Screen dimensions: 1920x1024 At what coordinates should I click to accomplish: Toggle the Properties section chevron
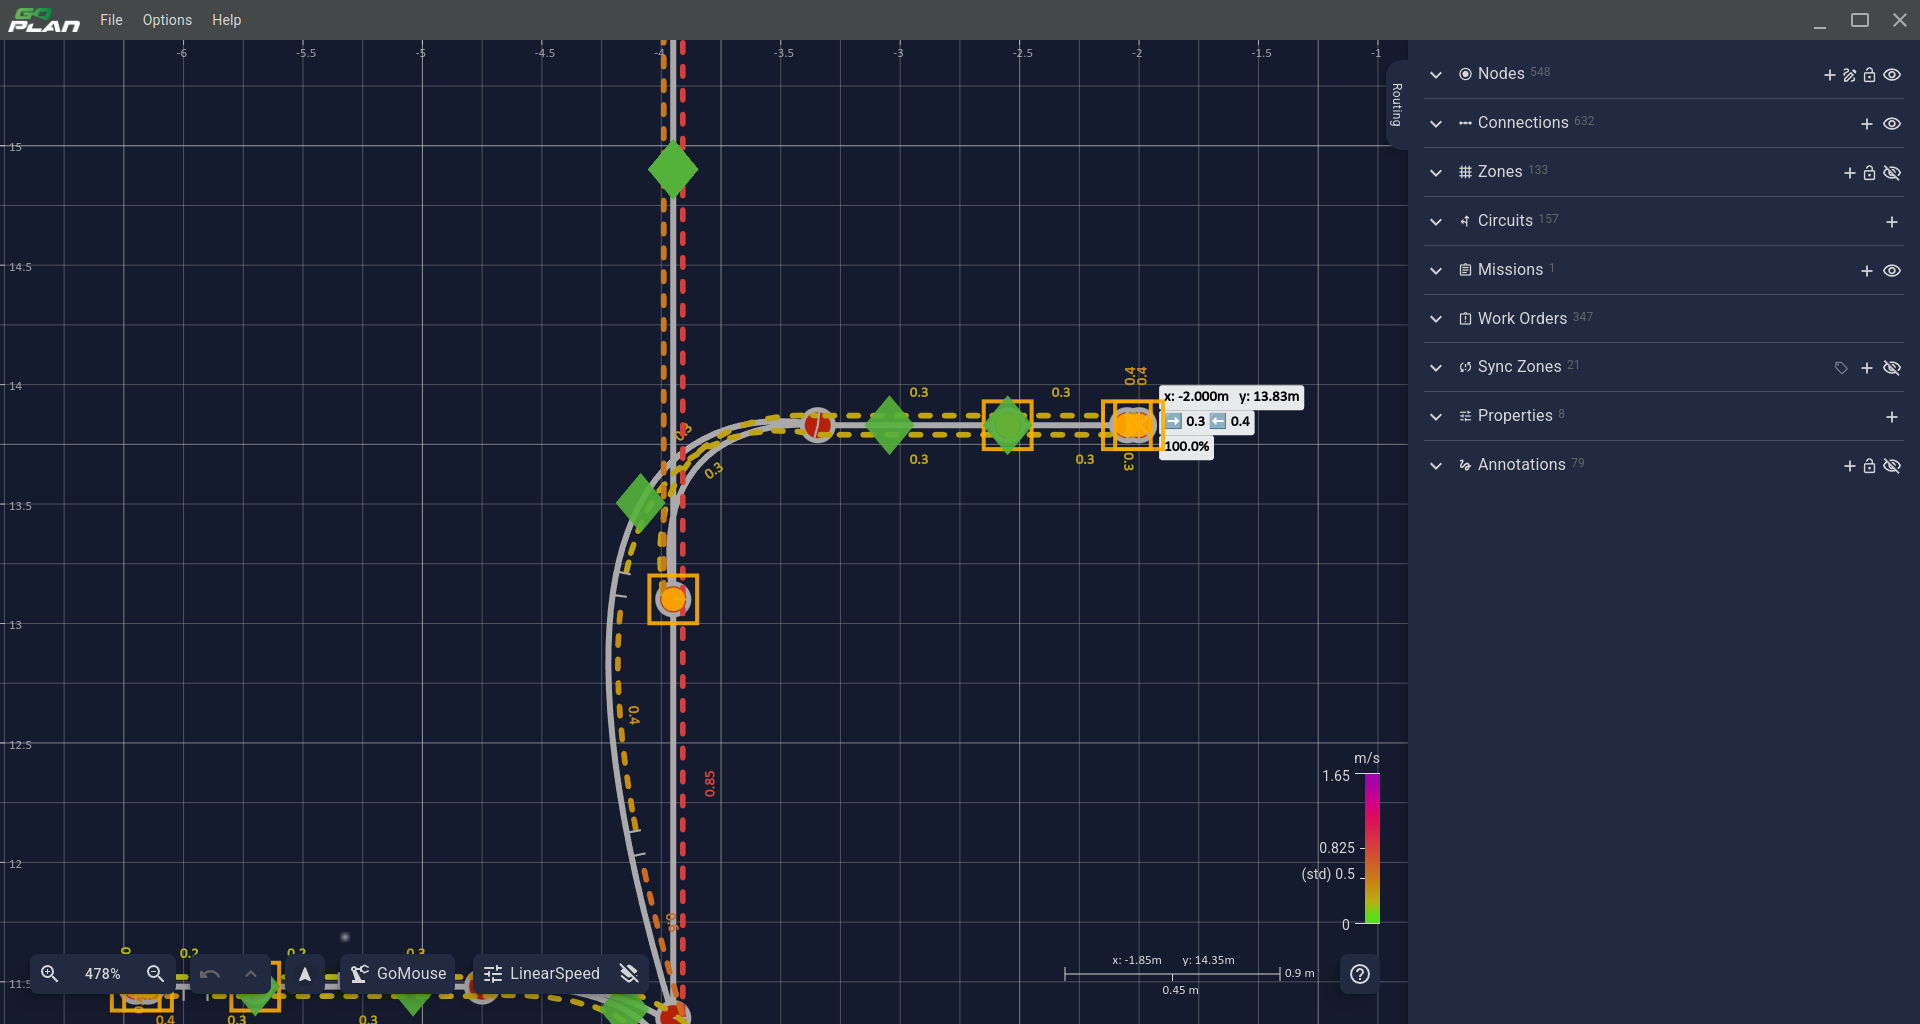click(1436, 417)
